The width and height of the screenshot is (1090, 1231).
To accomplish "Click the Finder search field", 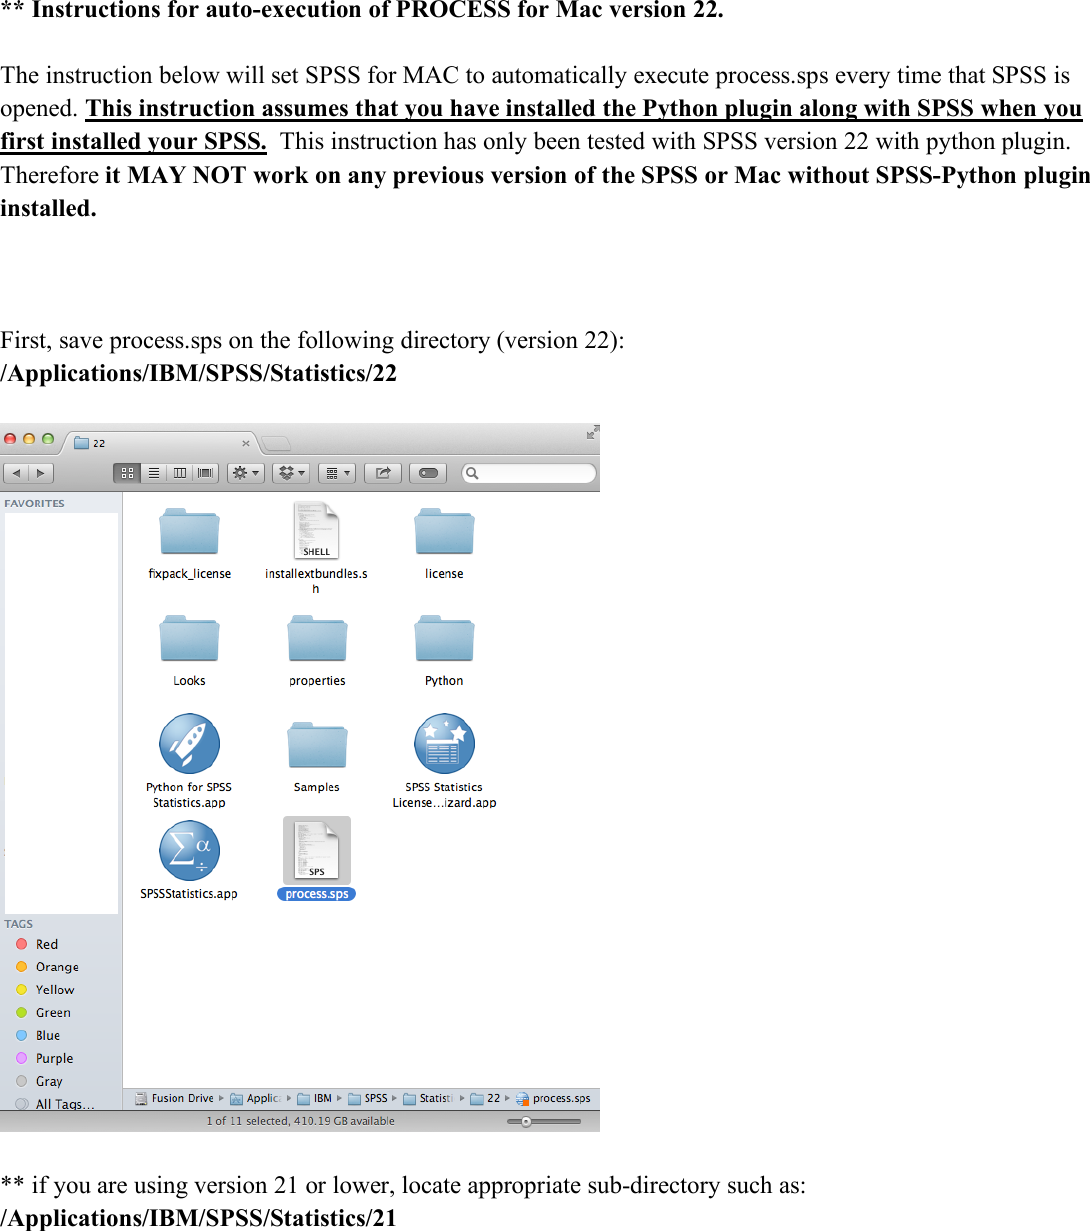I will point(529,473).
